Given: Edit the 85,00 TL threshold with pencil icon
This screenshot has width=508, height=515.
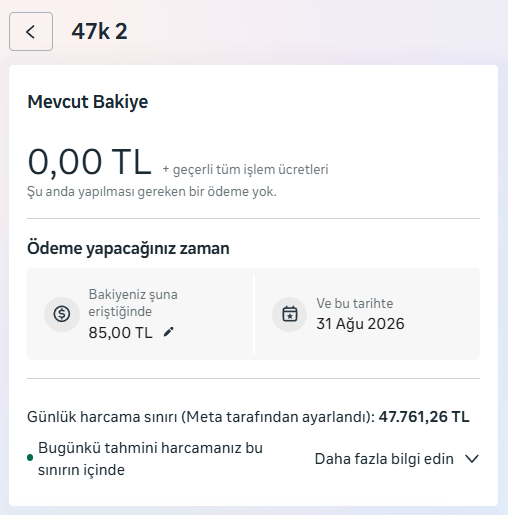Looking at the screenshot, I should click(169, 332).
